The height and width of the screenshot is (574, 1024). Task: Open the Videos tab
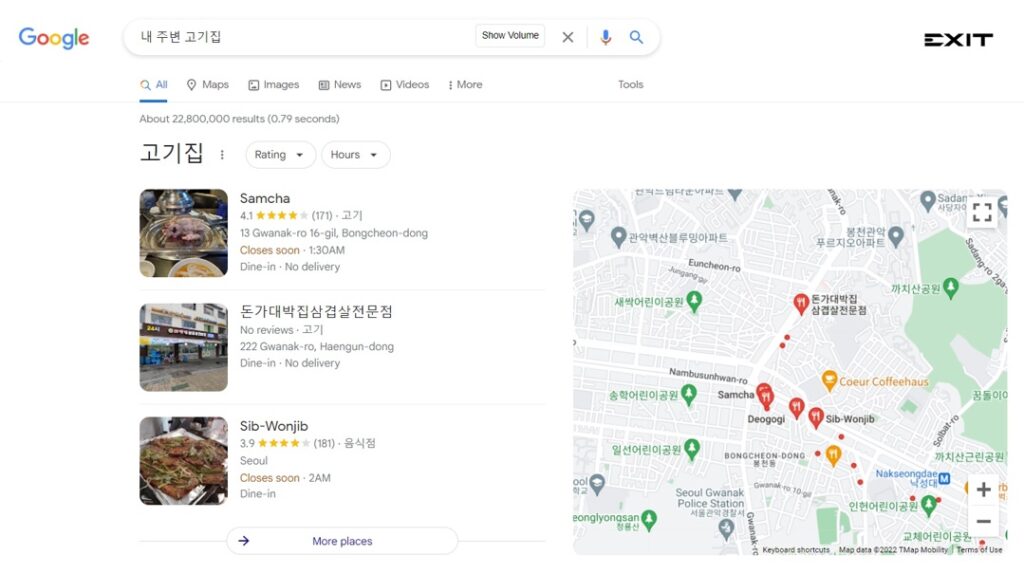tap(405, 85)
